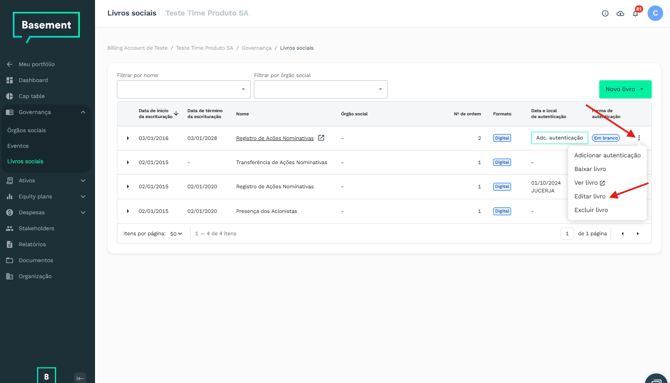Click the Basement logo
This screenshot has height=383, width=670.
pyautogui.click(x=46, y=27)
